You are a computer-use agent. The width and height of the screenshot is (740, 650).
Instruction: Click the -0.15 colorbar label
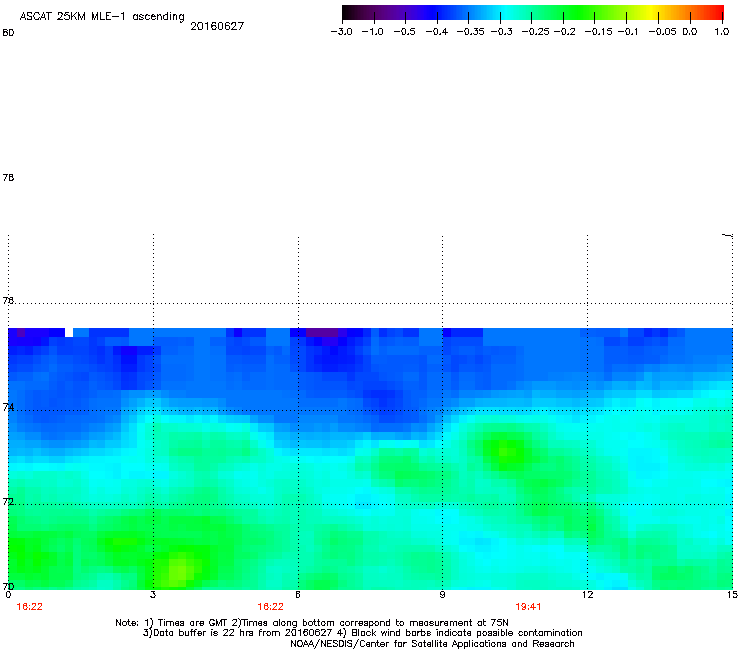pyautogui.click(x=598, y=32)
